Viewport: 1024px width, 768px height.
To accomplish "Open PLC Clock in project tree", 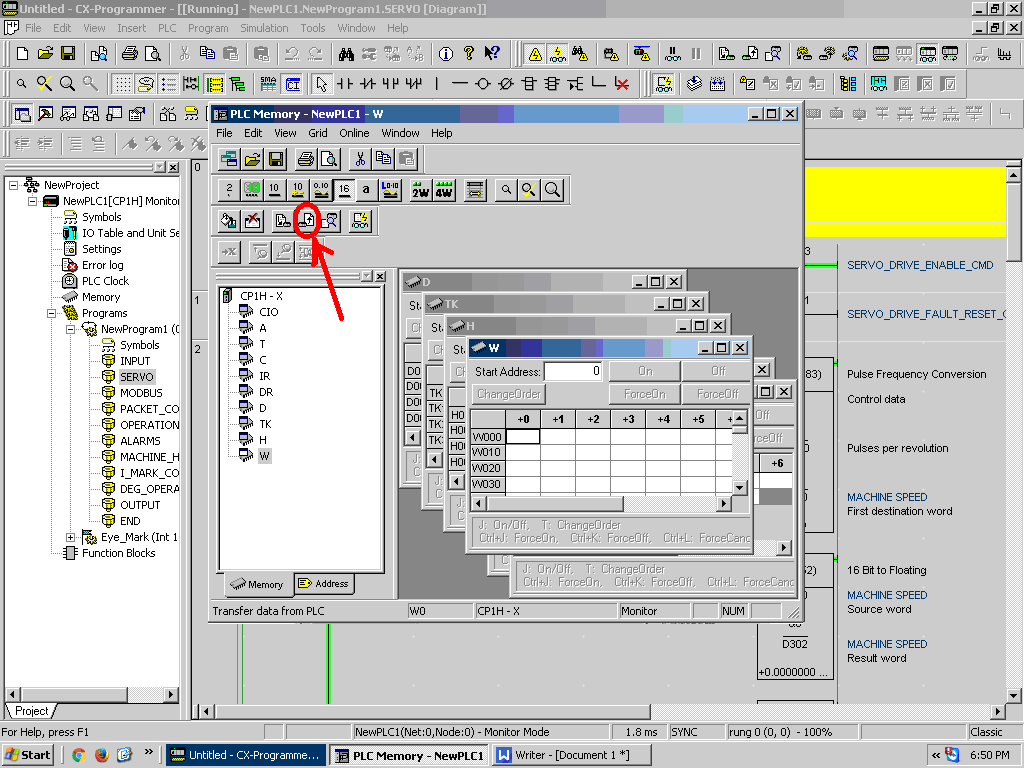I will (105, 281).
